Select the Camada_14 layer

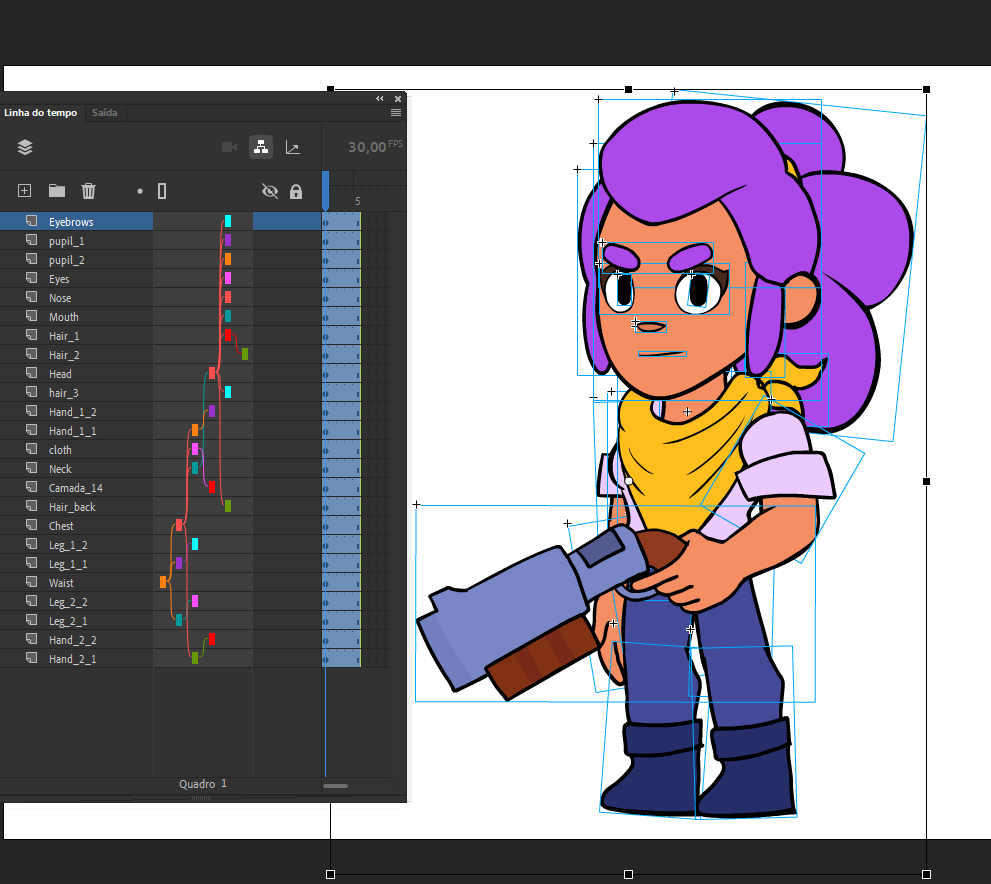tap(76, 487)
